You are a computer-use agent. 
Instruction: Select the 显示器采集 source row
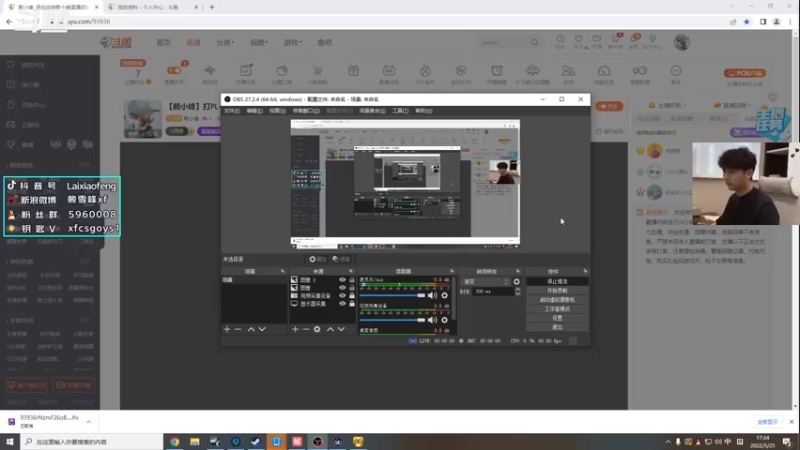[x=322, y=304]
